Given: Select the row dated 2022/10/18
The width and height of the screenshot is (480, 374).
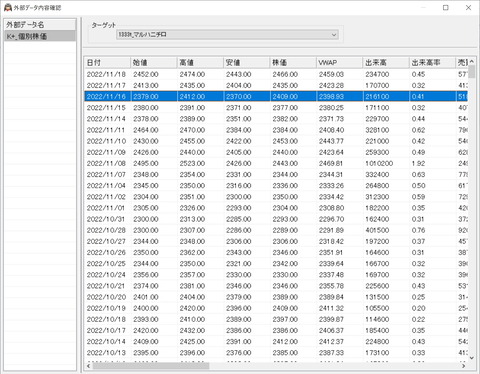Looking at the screenshot, I should [x=276, y=320].
